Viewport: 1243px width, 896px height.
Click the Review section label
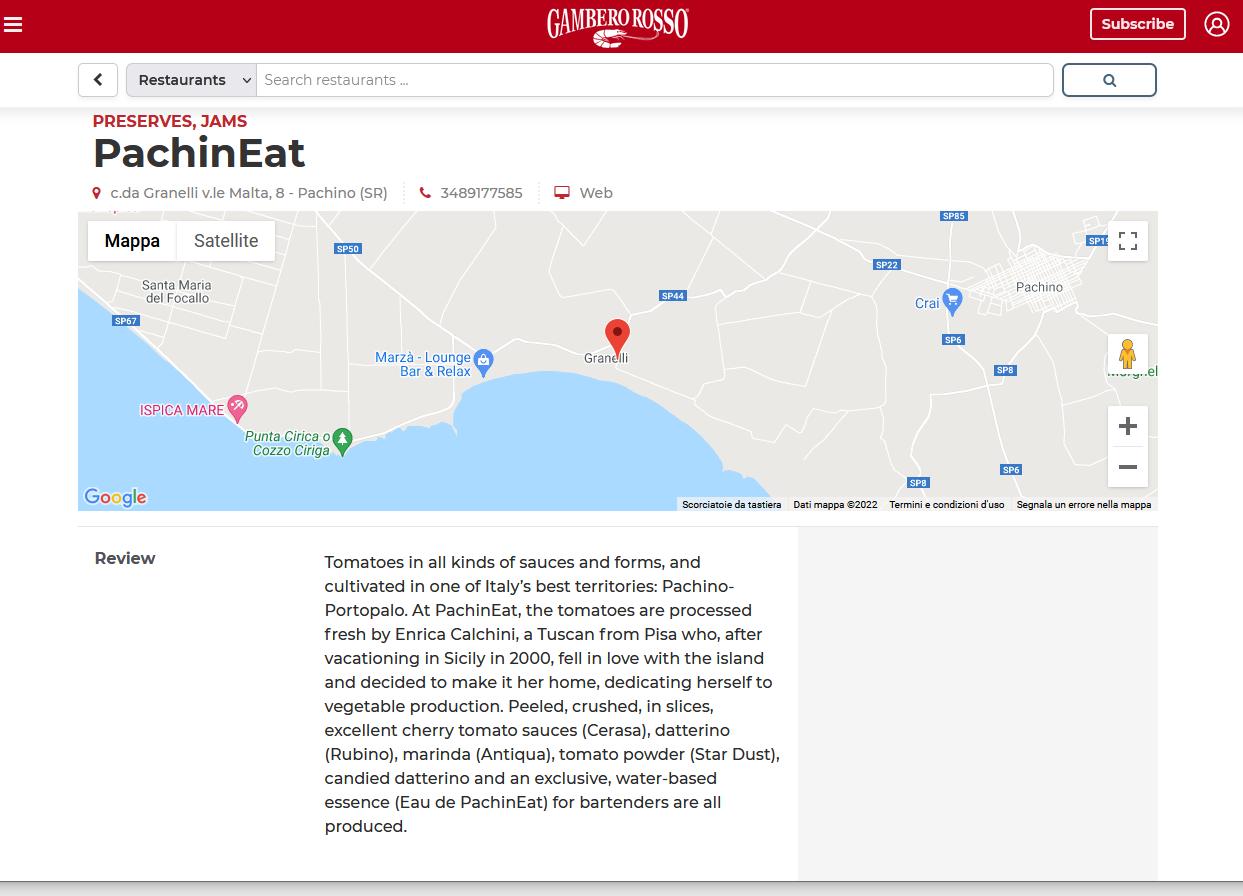125,559
